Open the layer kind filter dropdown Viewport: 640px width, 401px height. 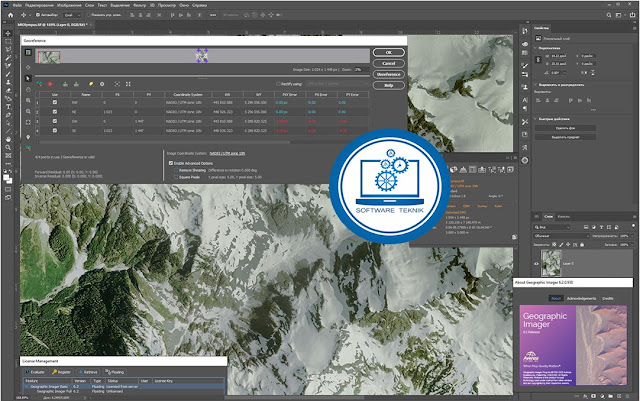pyautogui.click(x=552, y=227)
